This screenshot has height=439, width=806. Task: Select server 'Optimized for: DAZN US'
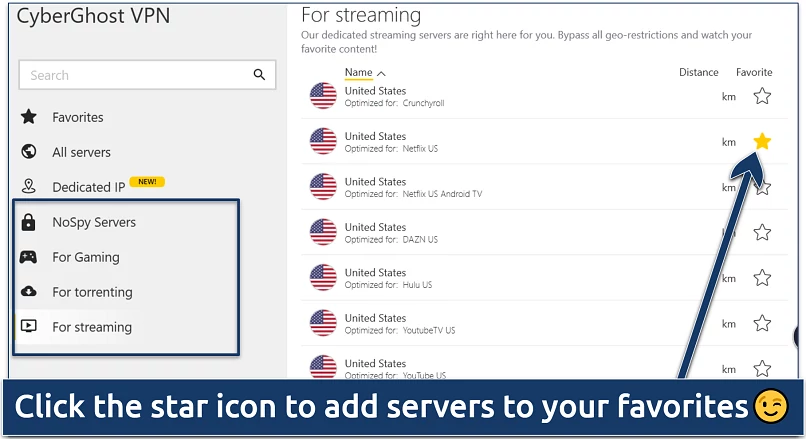[x=391, y=240]
